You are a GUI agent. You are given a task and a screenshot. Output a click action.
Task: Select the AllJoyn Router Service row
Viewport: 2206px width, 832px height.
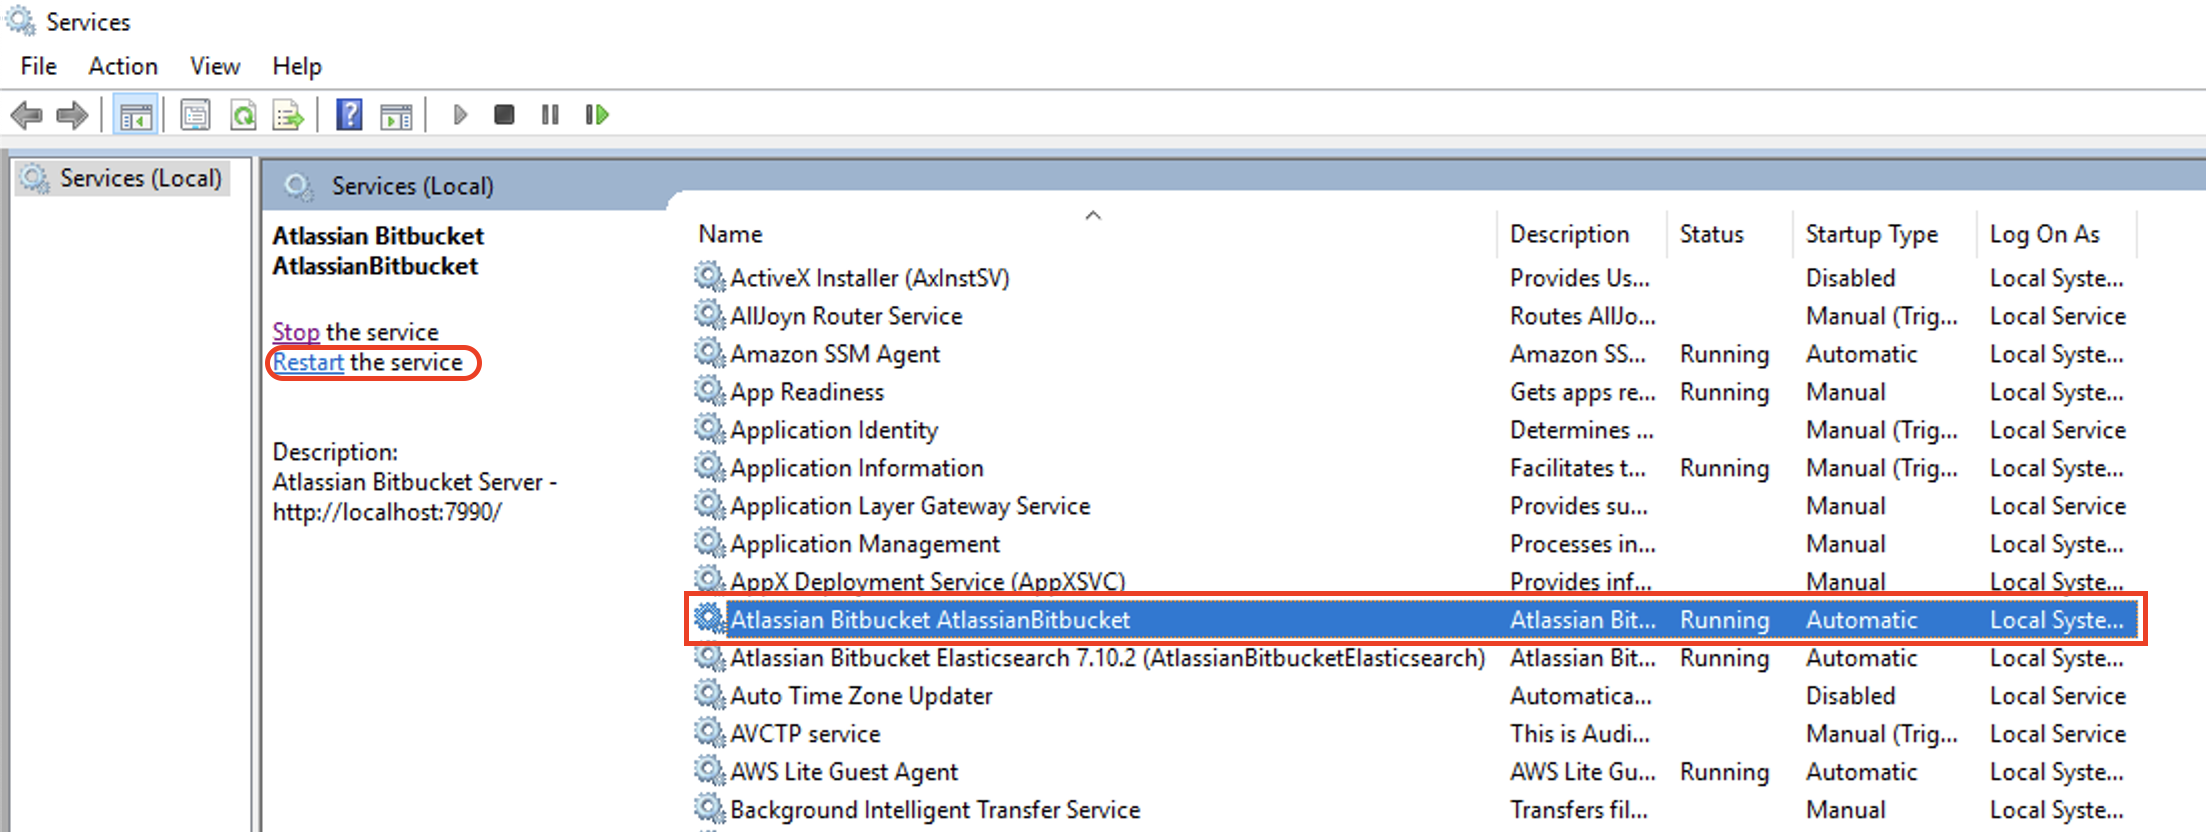[x=1416, y=316]
